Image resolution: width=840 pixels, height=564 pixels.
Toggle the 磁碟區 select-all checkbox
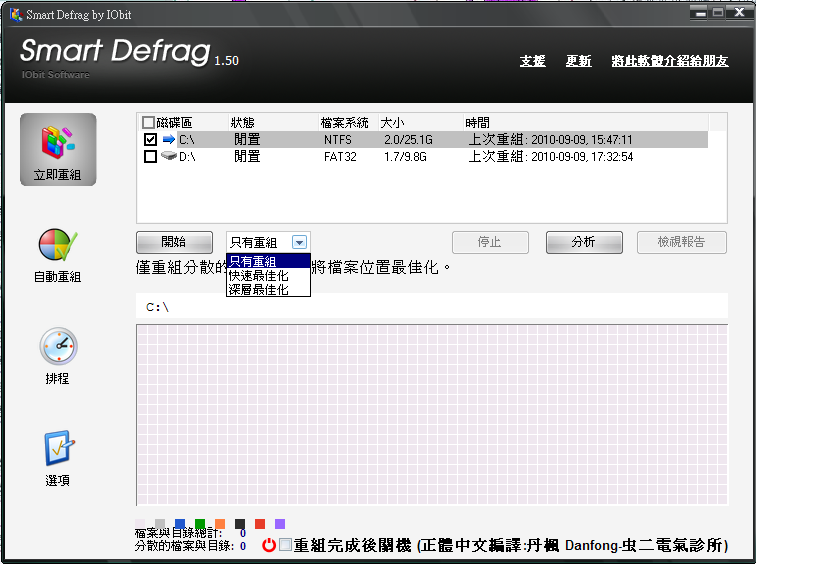[148, 123]
